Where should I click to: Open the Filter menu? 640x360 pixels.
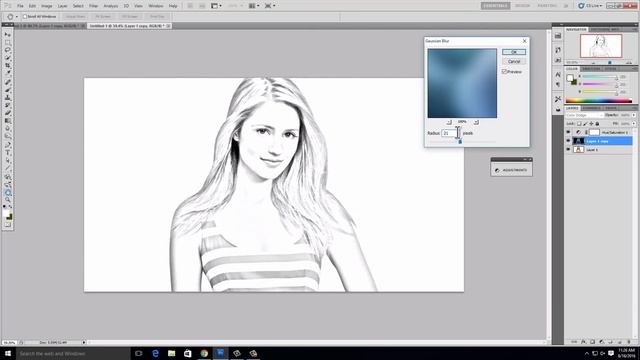coord(93,6)
